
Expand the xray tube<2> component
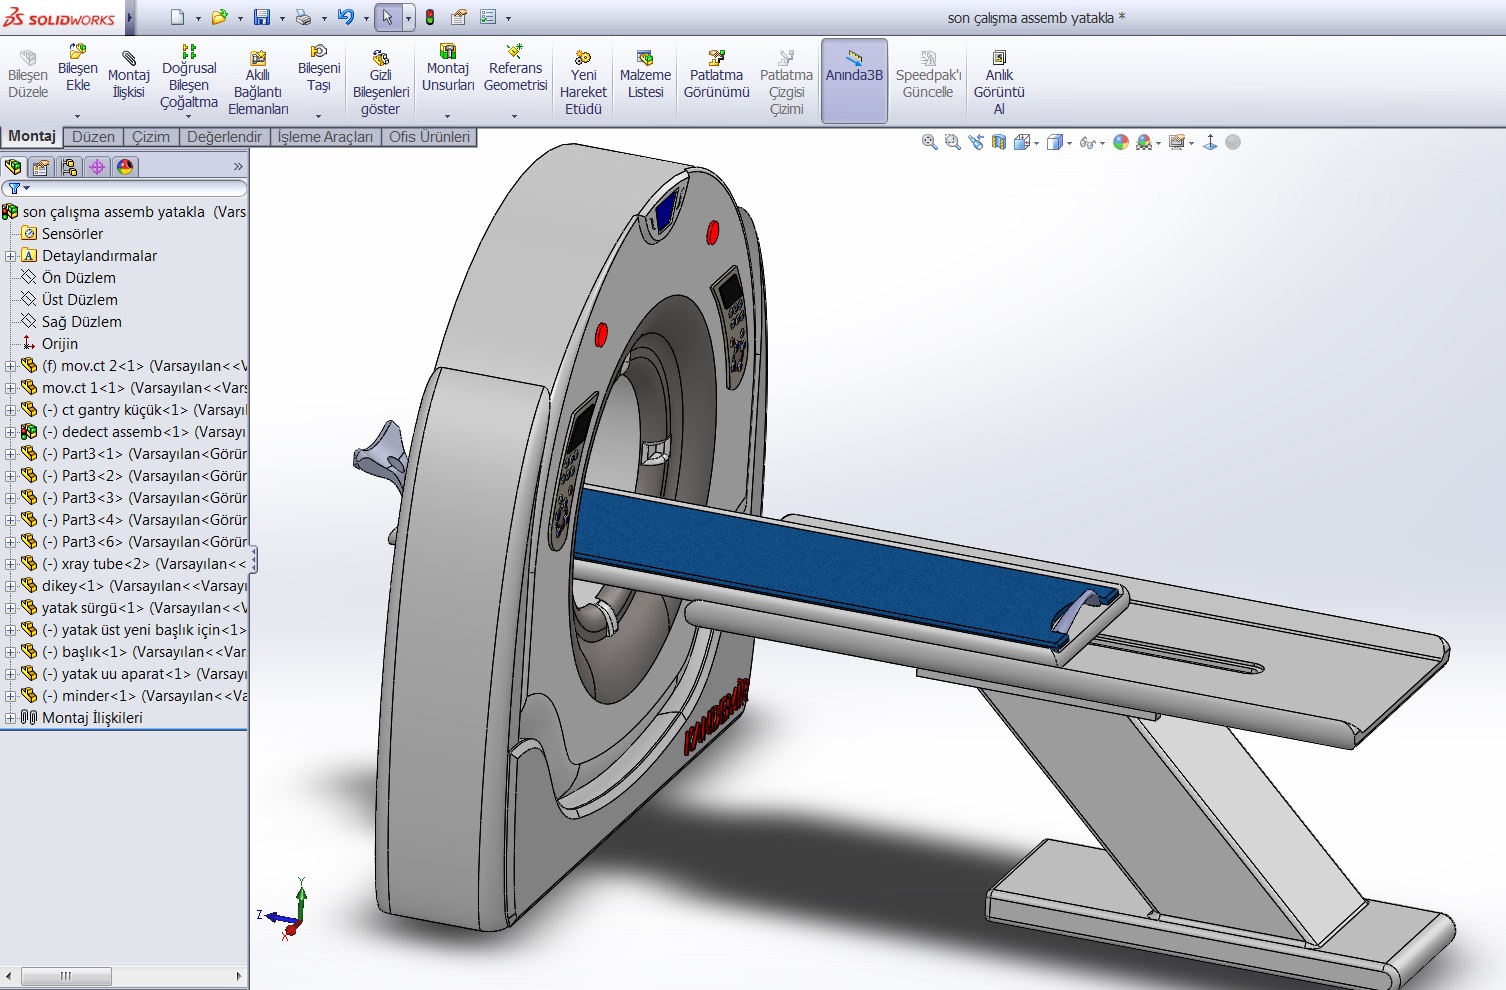(10, 564)
